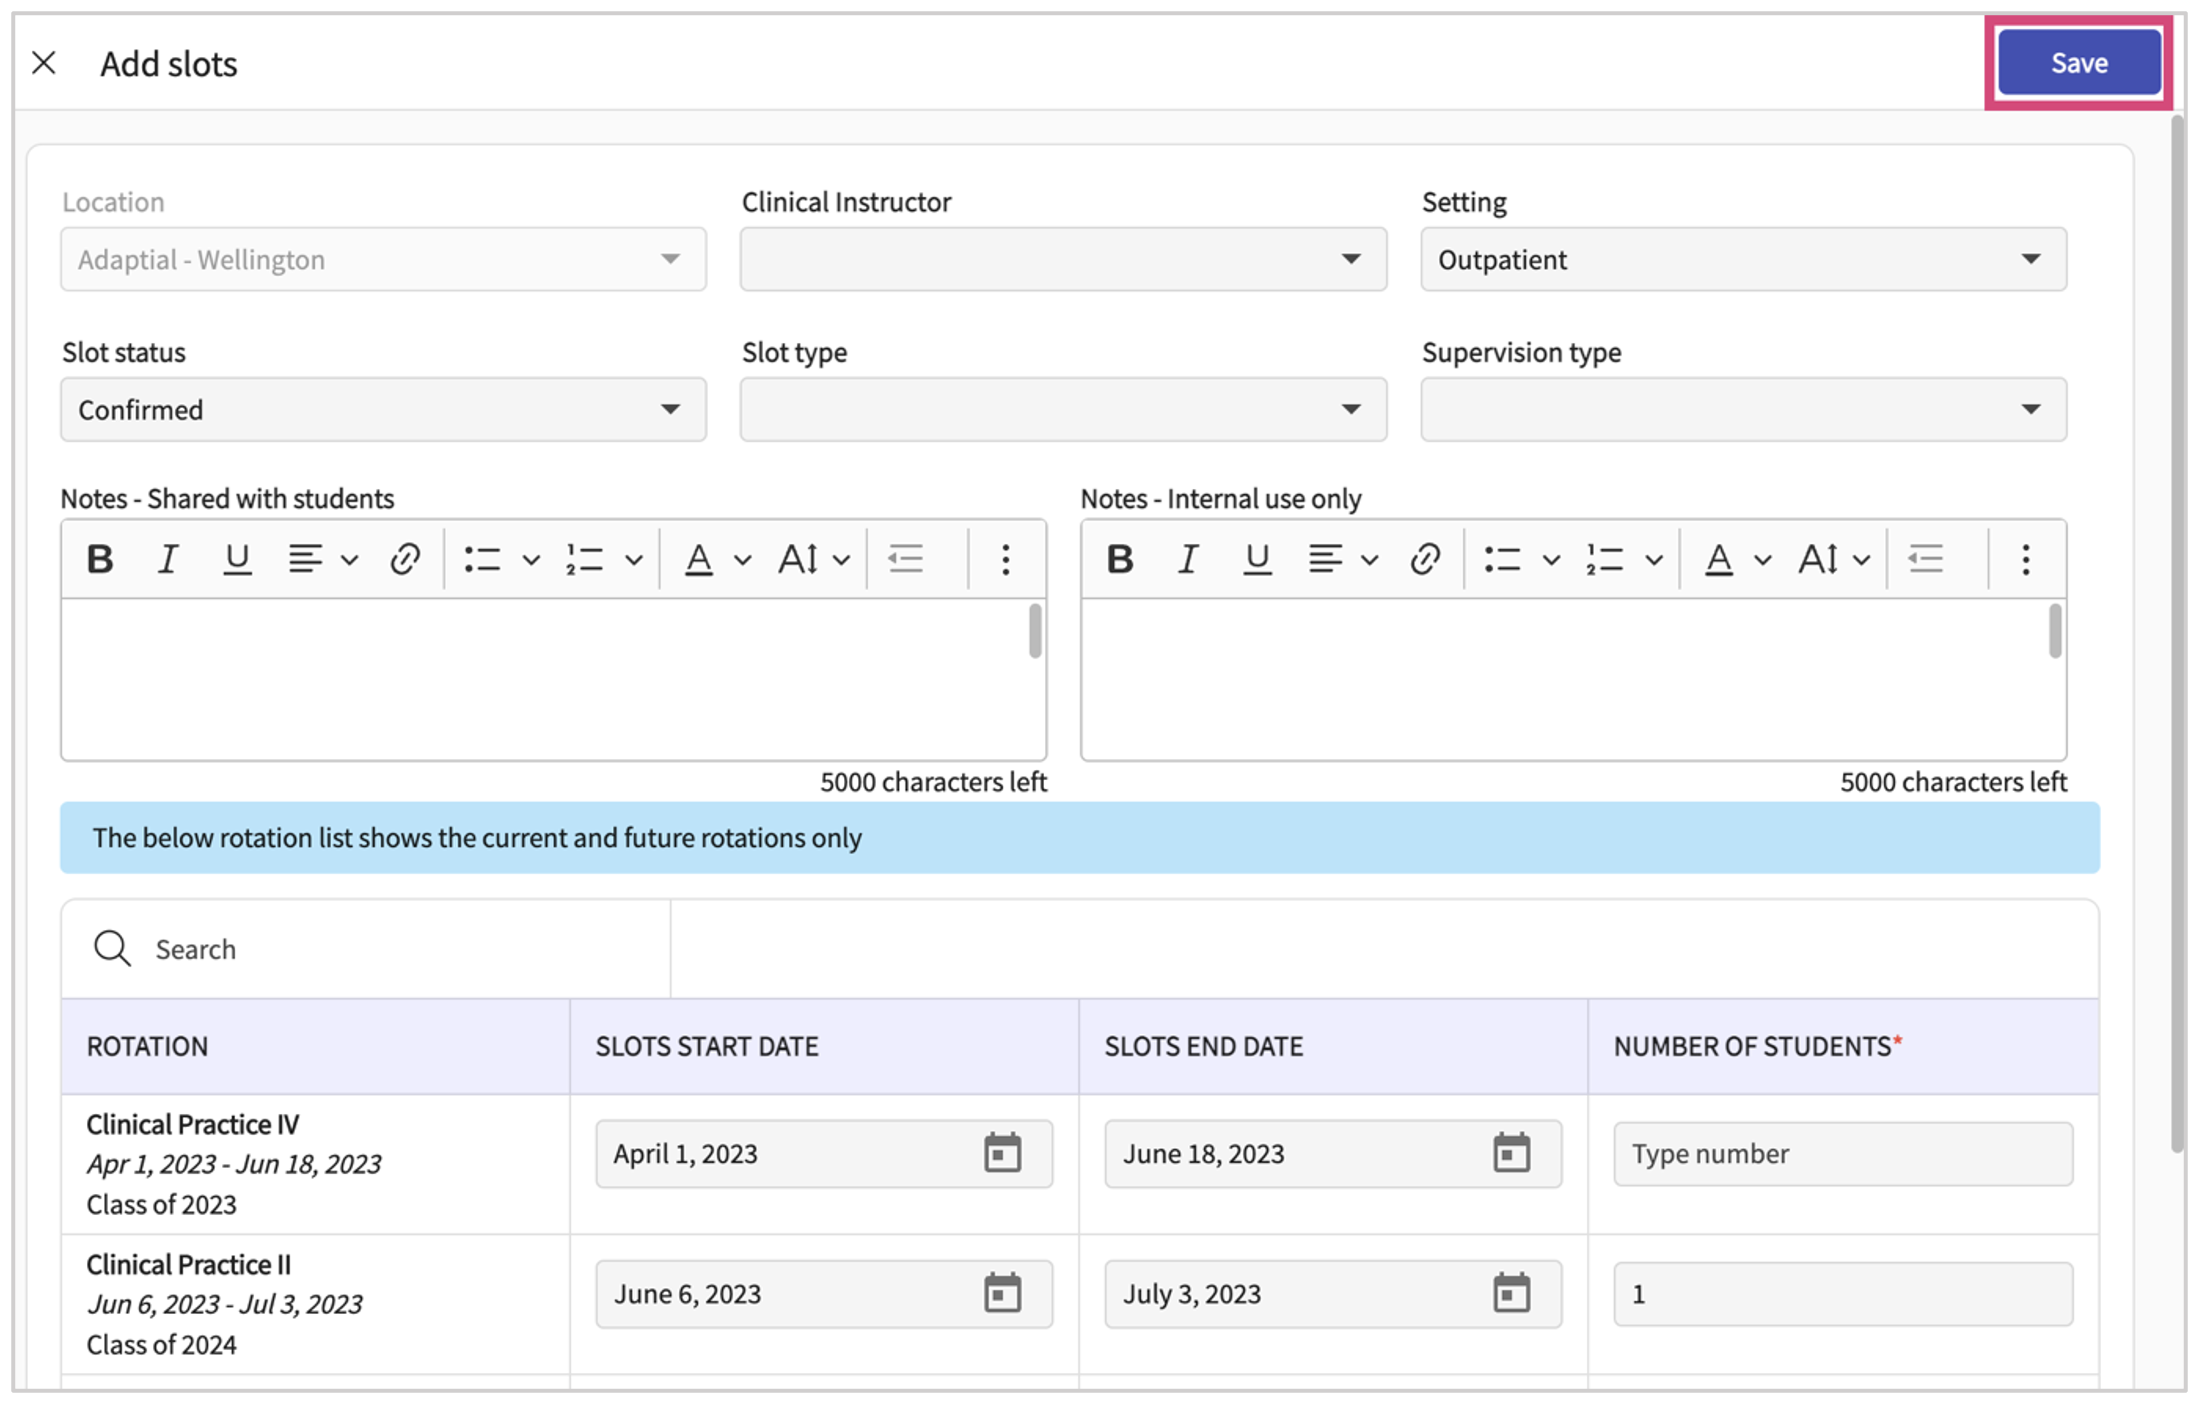The image size is (2200, 1402).
Task: Click the Save button
Action: 2078,63
